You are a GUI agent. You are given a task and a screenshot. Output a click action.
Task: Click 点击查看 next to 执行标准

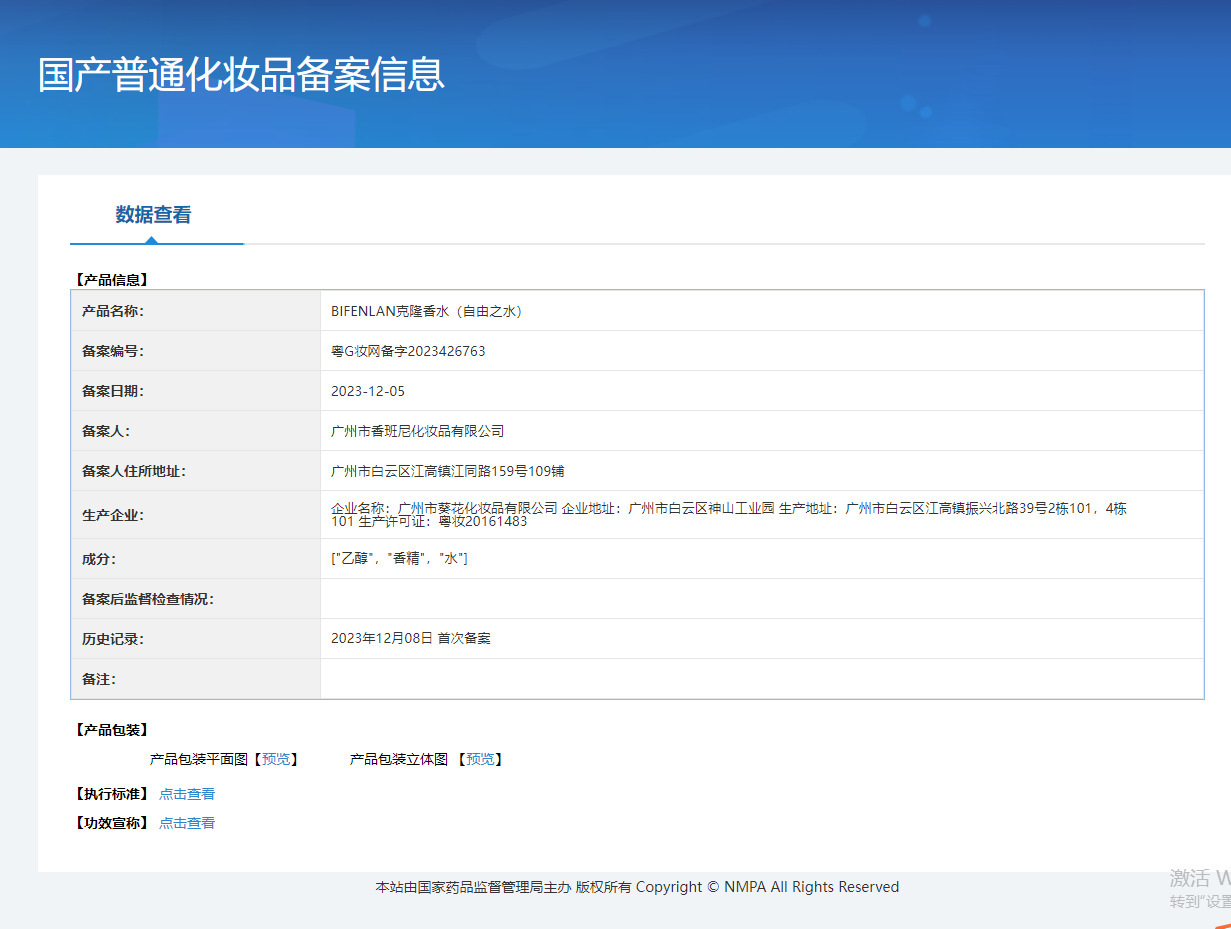pos(187,795)
